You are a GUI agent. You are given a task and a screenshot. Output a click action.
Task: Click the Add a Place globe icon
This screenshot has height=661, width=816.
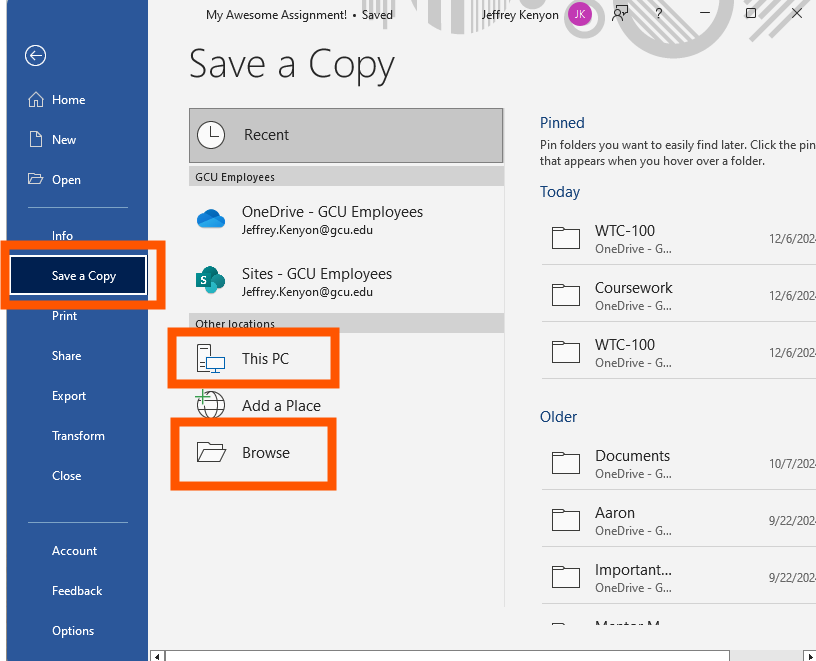pos(210,404)
